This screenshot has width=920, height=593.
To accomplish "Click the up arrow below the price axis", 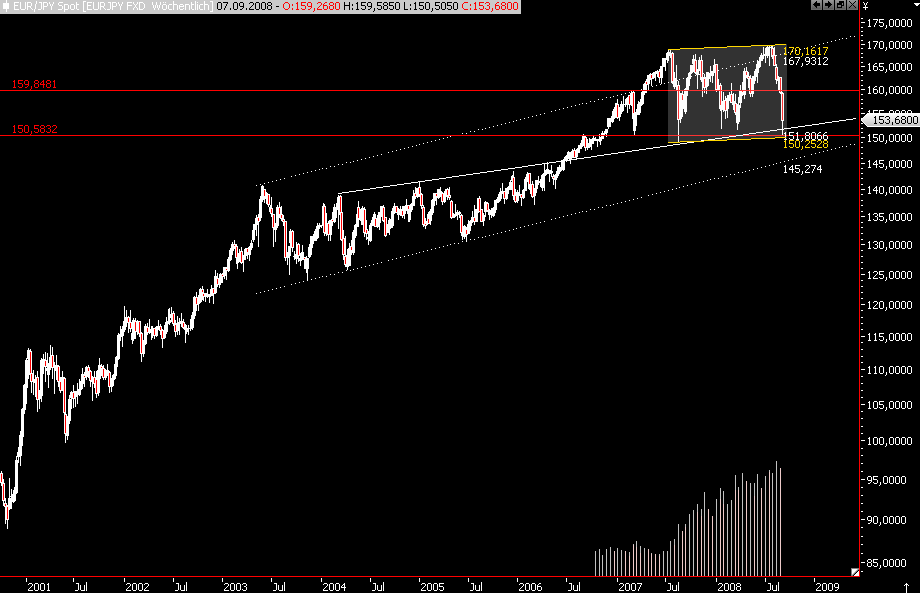I will [x=907, y=587].
